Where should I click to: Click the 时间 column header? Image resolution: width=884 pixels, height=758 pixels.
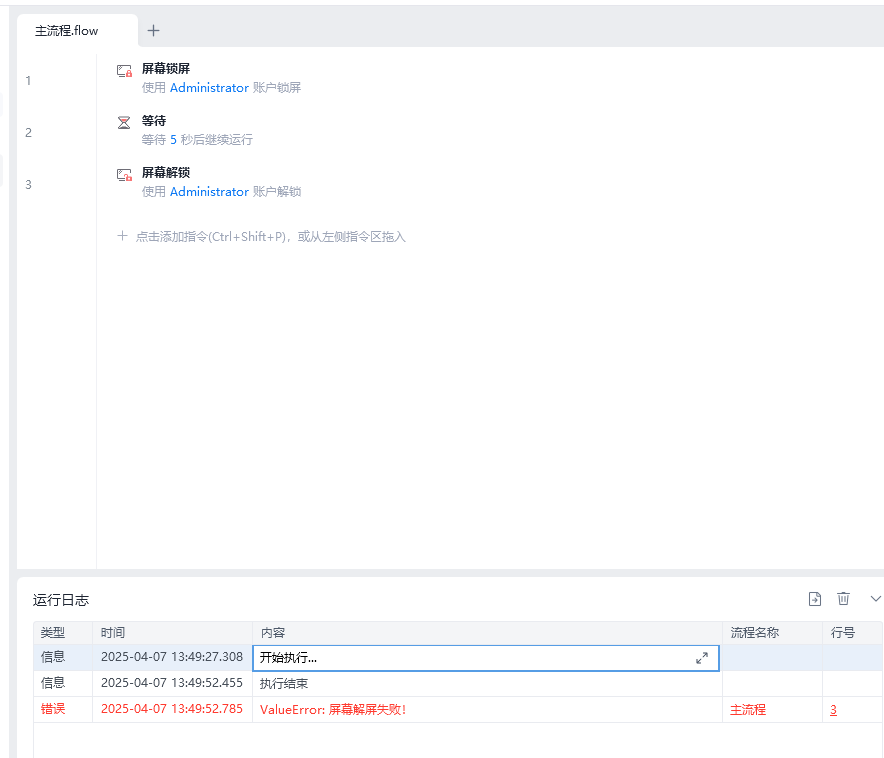pyautogui.click(x=113, y=633)
